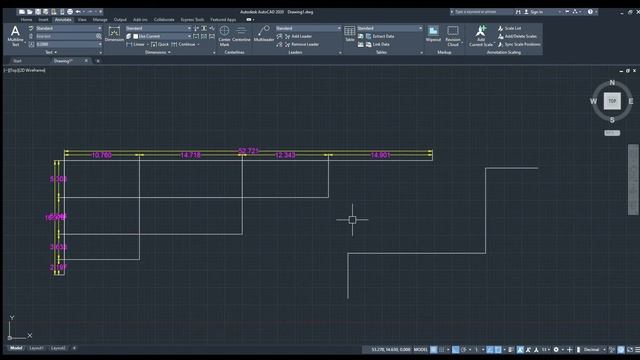
Task: Click the Scale List button
Action: [x=509, y=28]
